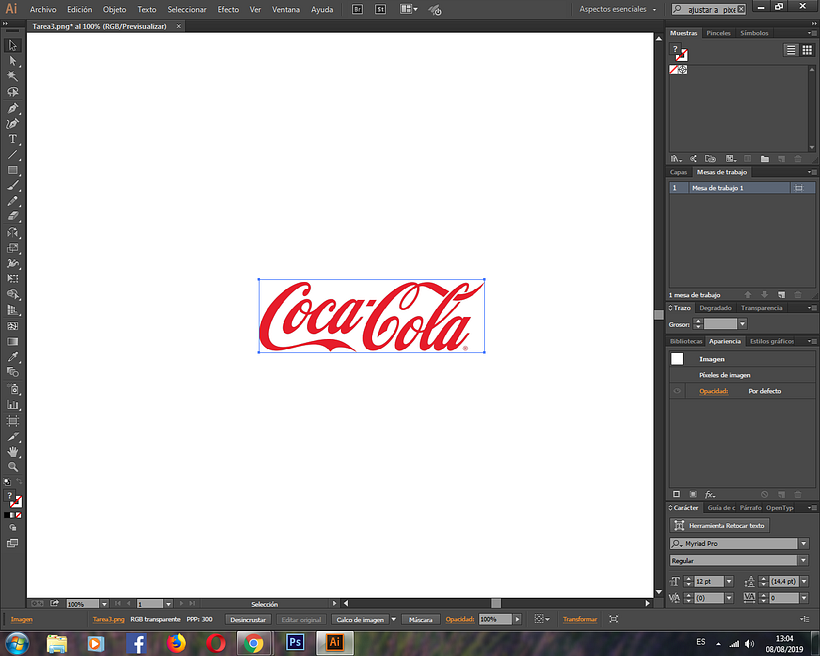This screenshot has width=820, height=656.
Task: Toggle visibility eye for Opacidad attribute
Action: tap(677, 391)
